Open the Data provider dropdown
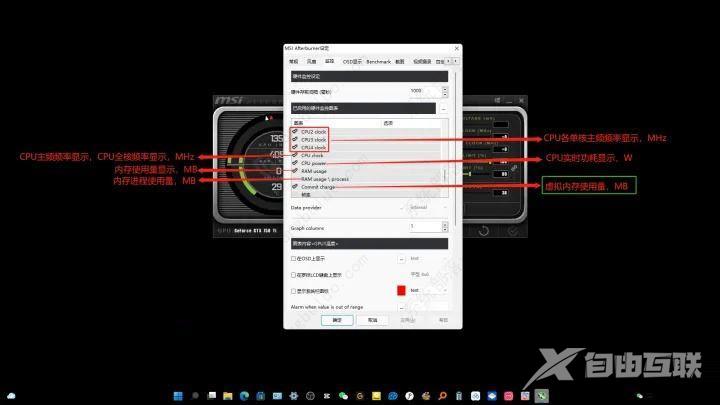The image size is (720, 405). click(x=428, y=208)
